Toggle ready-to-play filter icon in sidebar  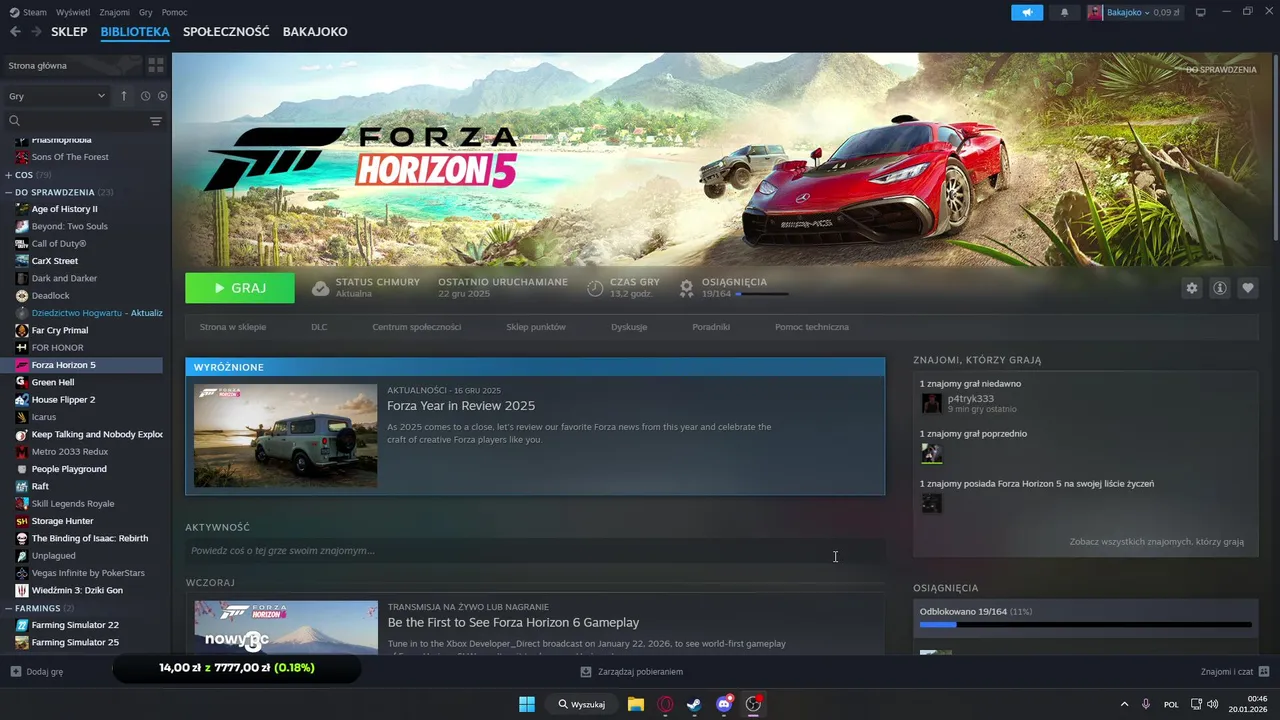tap(163, 96)
